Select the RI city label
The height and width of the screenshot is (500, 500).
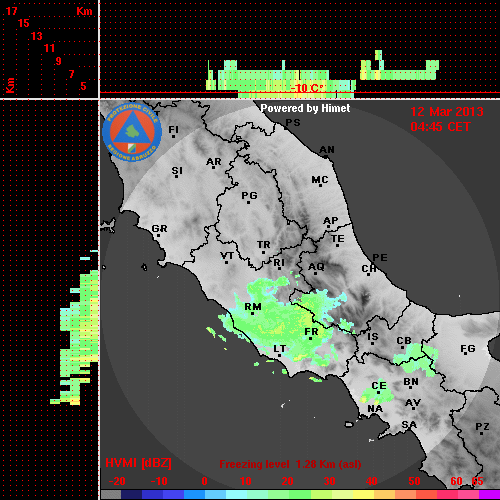click(279, 263)
